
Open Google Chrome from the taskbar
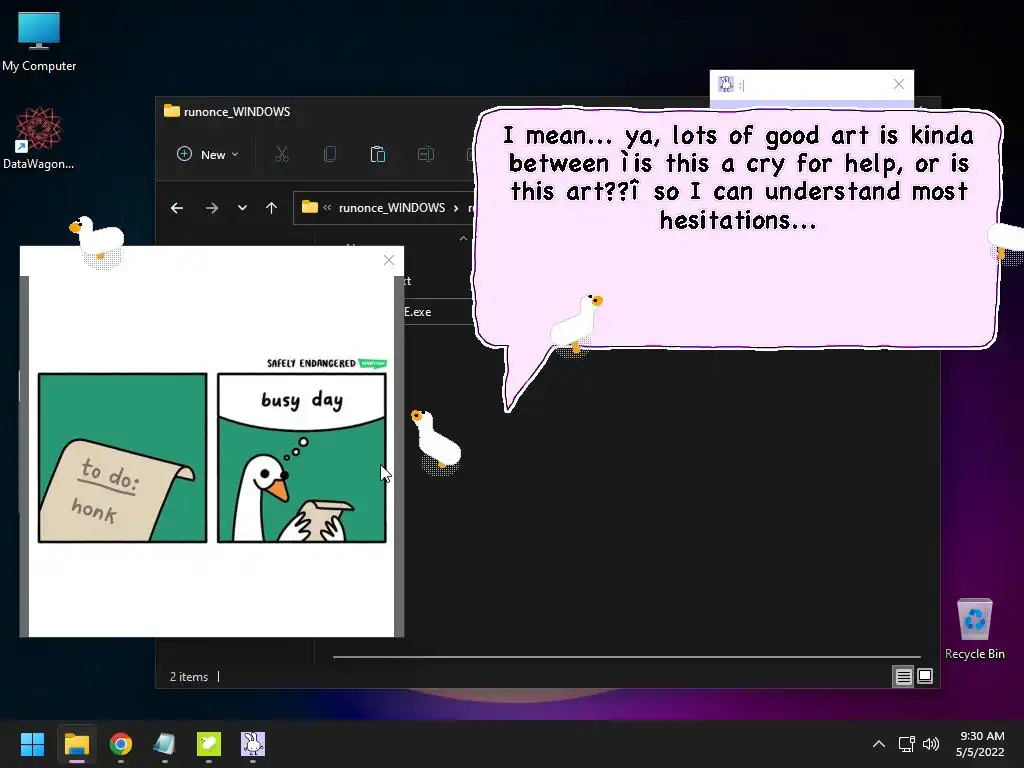pyautogui.click(x=121, y=744)
